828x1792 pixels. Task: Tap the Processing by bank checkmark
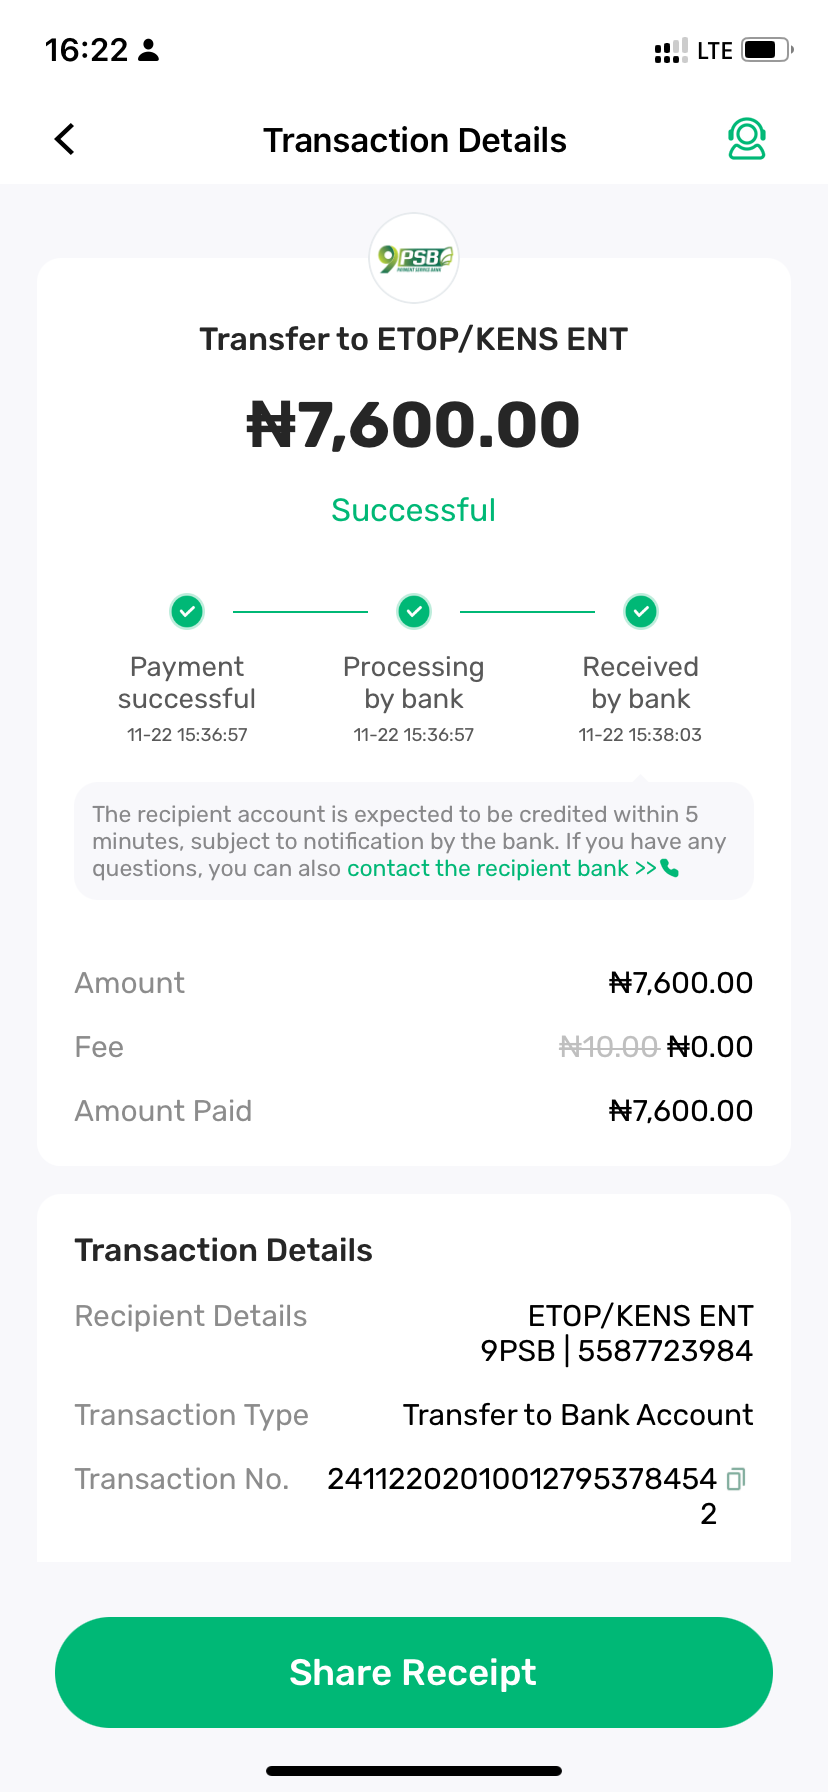414,611
